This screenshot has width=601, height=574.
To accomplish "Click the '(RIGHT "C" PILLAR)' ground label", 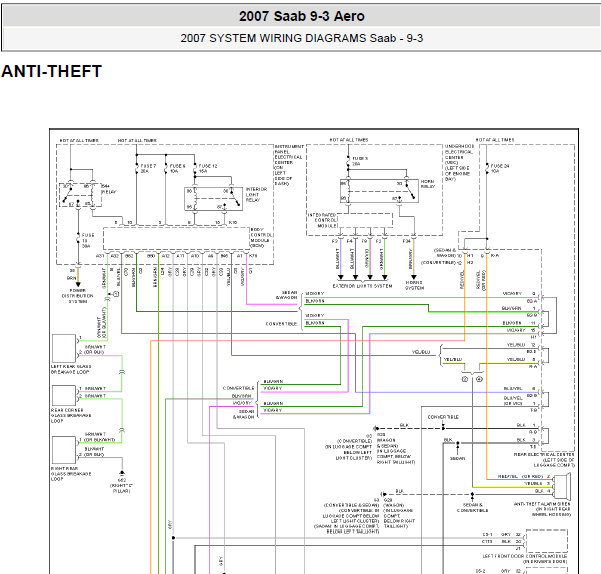I will point(121,488).
